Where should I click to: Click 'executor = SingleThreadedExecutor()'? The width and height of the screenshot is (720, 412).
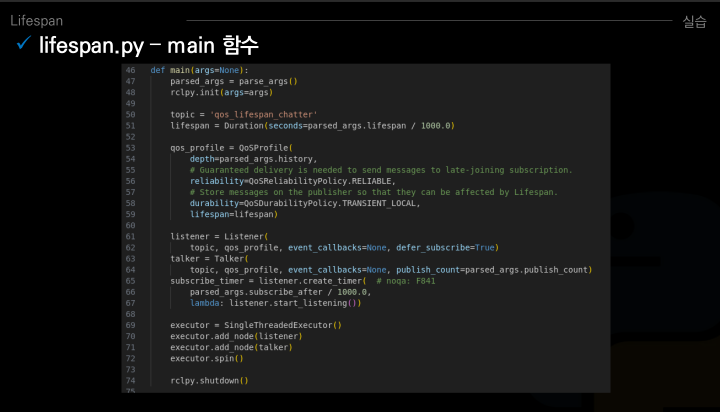point(256,325)
